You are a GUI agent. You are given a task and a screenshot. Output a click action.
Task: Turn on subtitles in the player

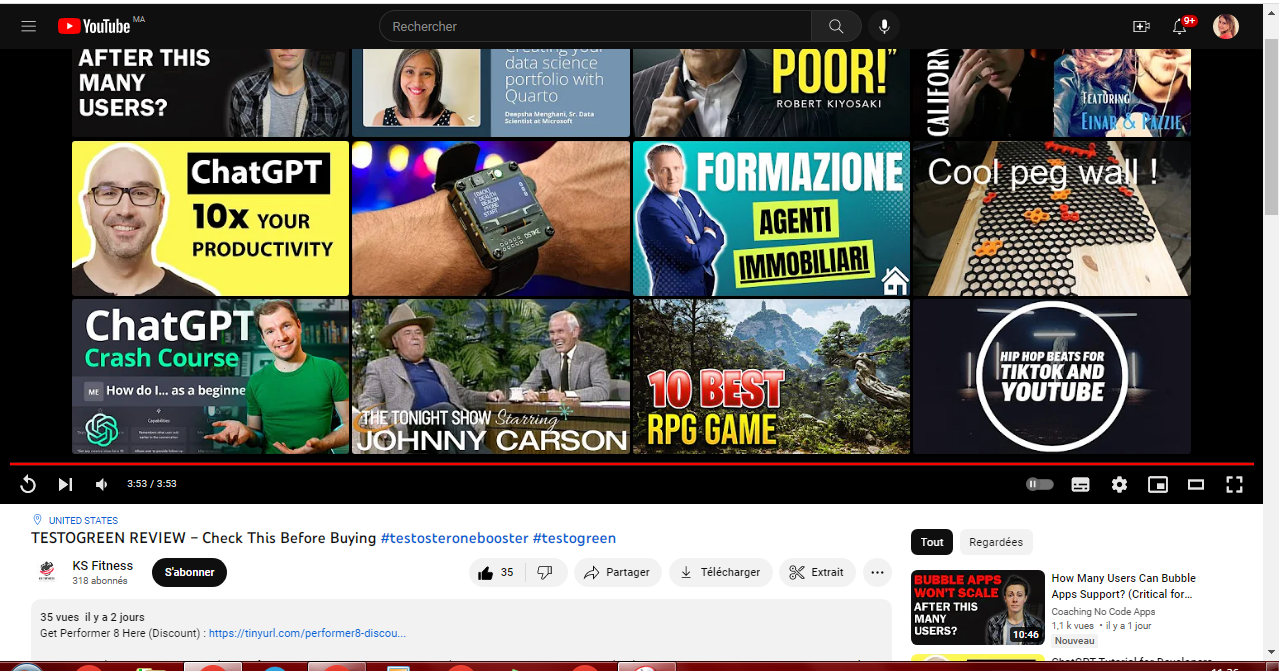1080,484
